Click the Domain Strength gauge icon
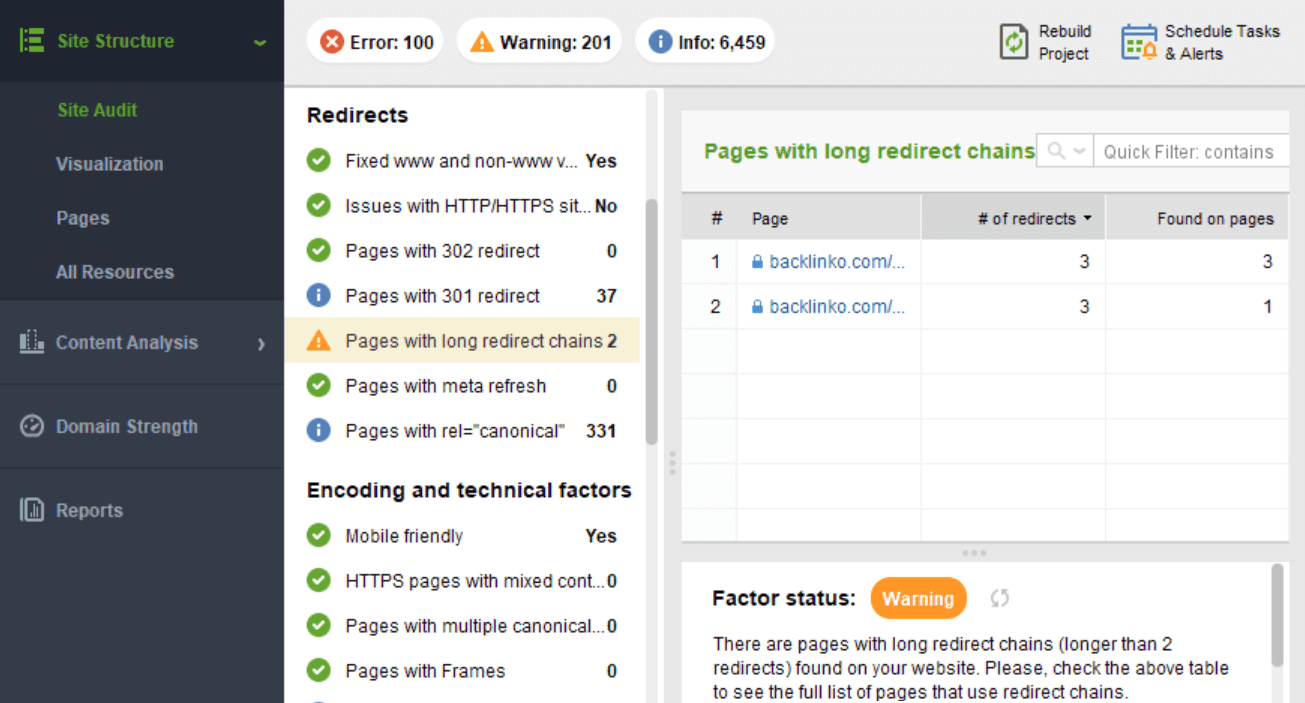The height and width of the screenshot is (703, 1305). point(32,426)
